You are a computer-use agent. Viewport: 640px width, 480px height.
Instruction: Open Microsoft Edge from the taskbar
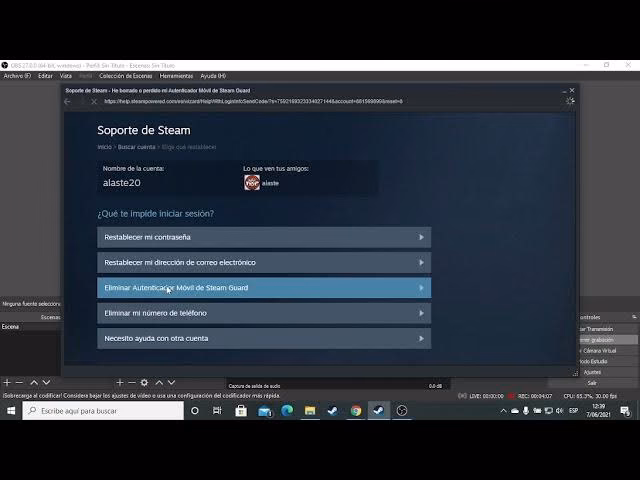tap(287, 411)
